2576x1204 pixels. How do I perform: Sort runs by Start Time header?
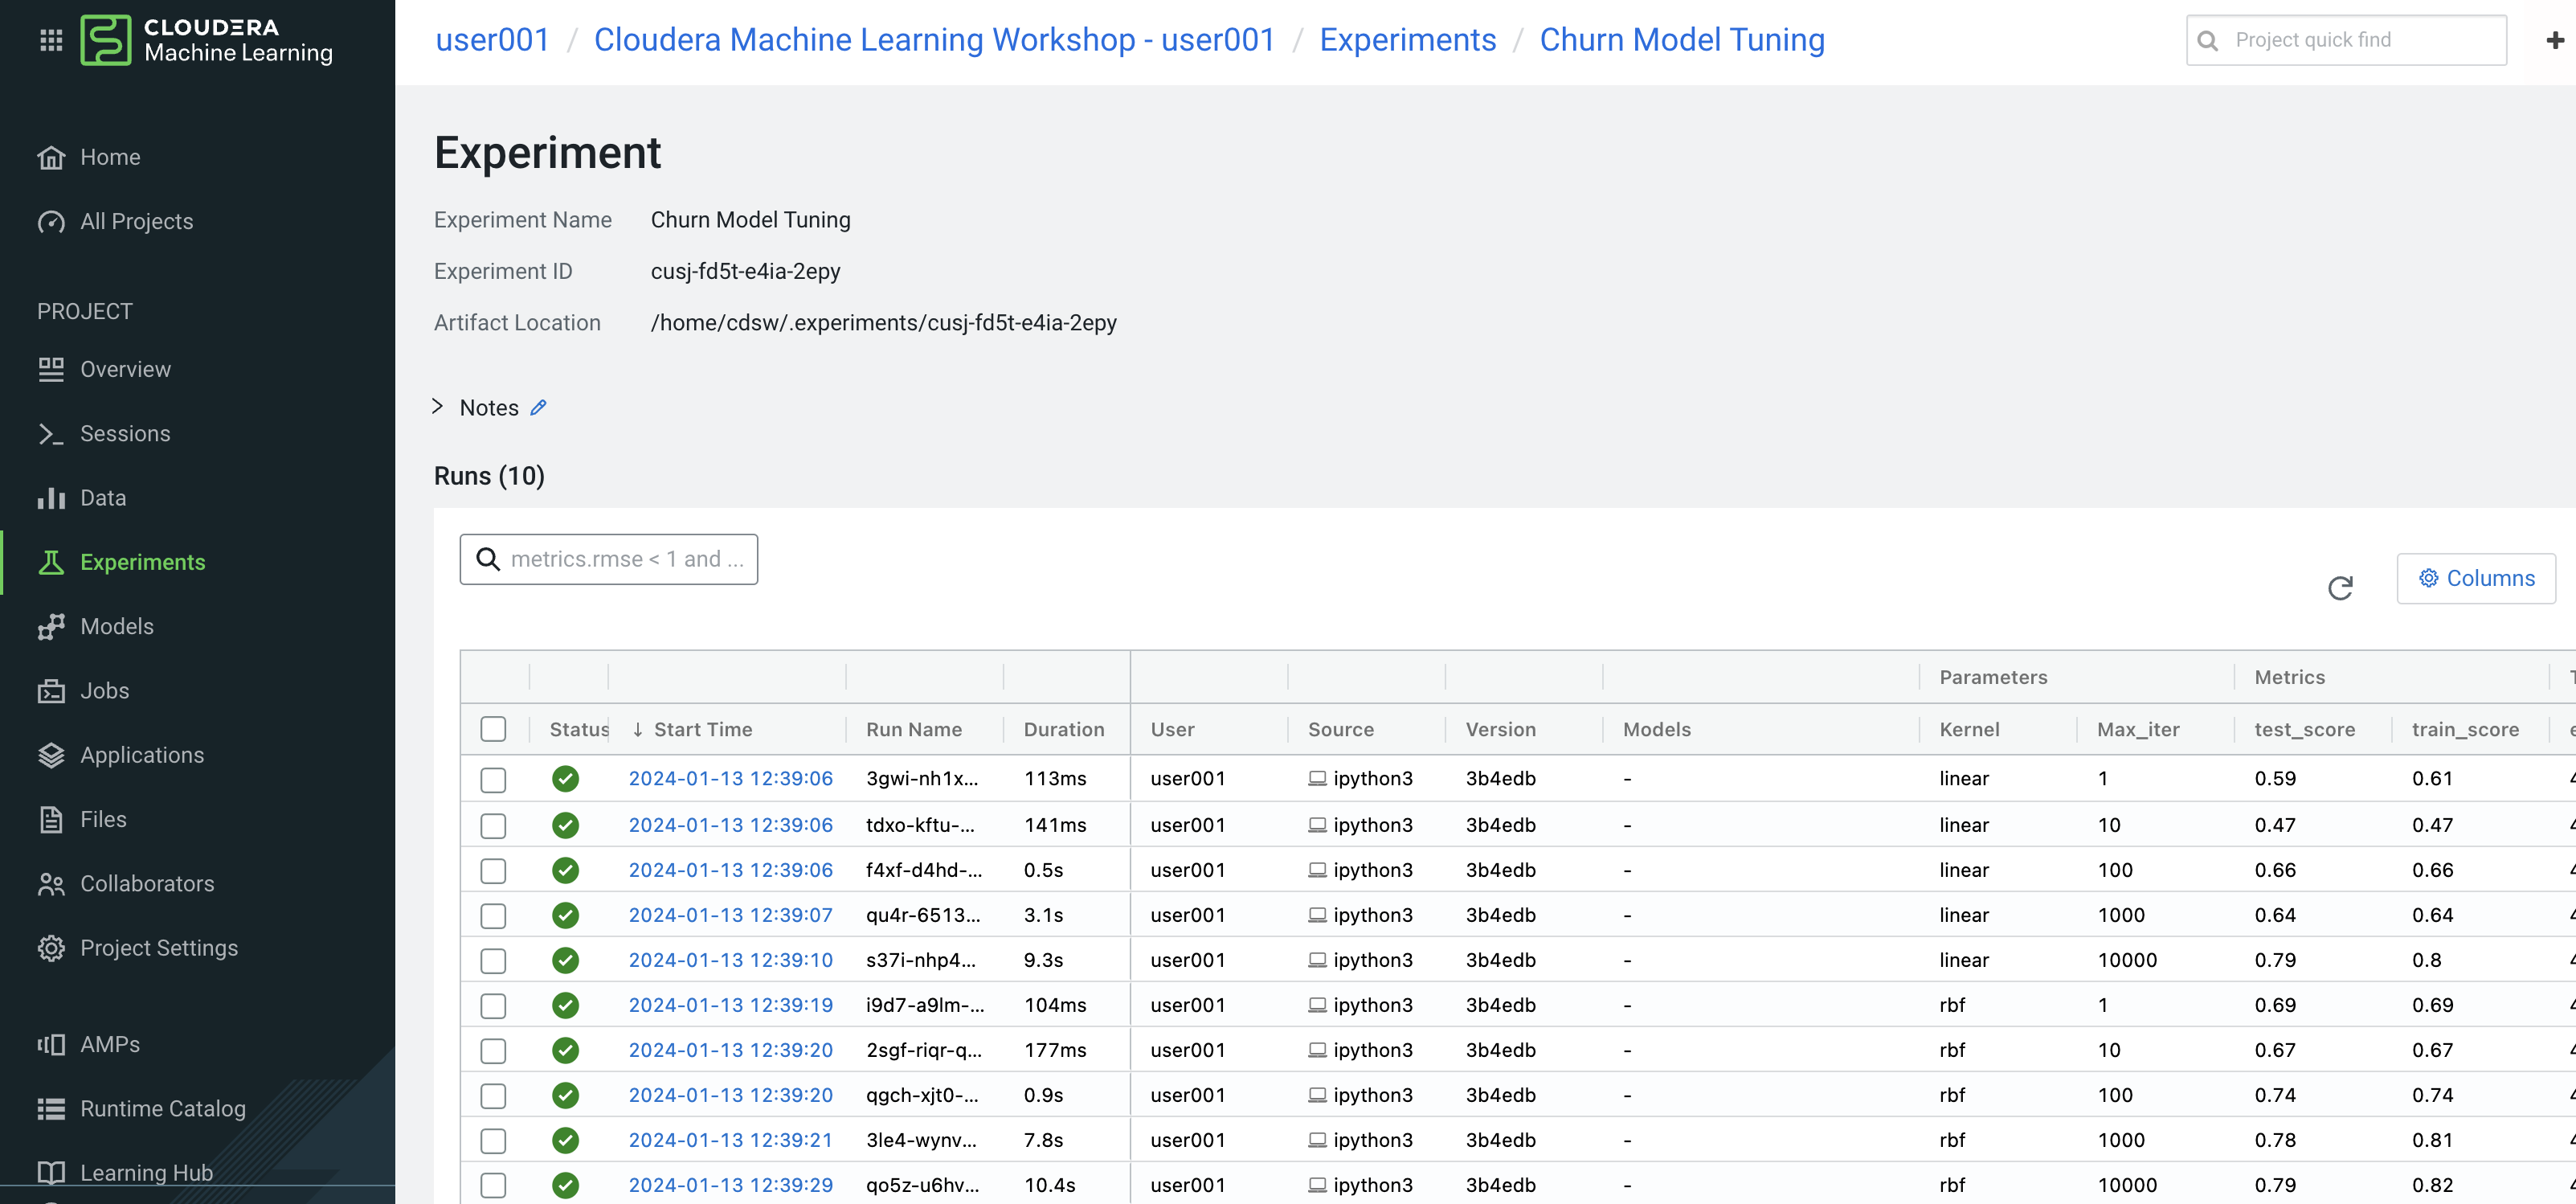(702, 729)
